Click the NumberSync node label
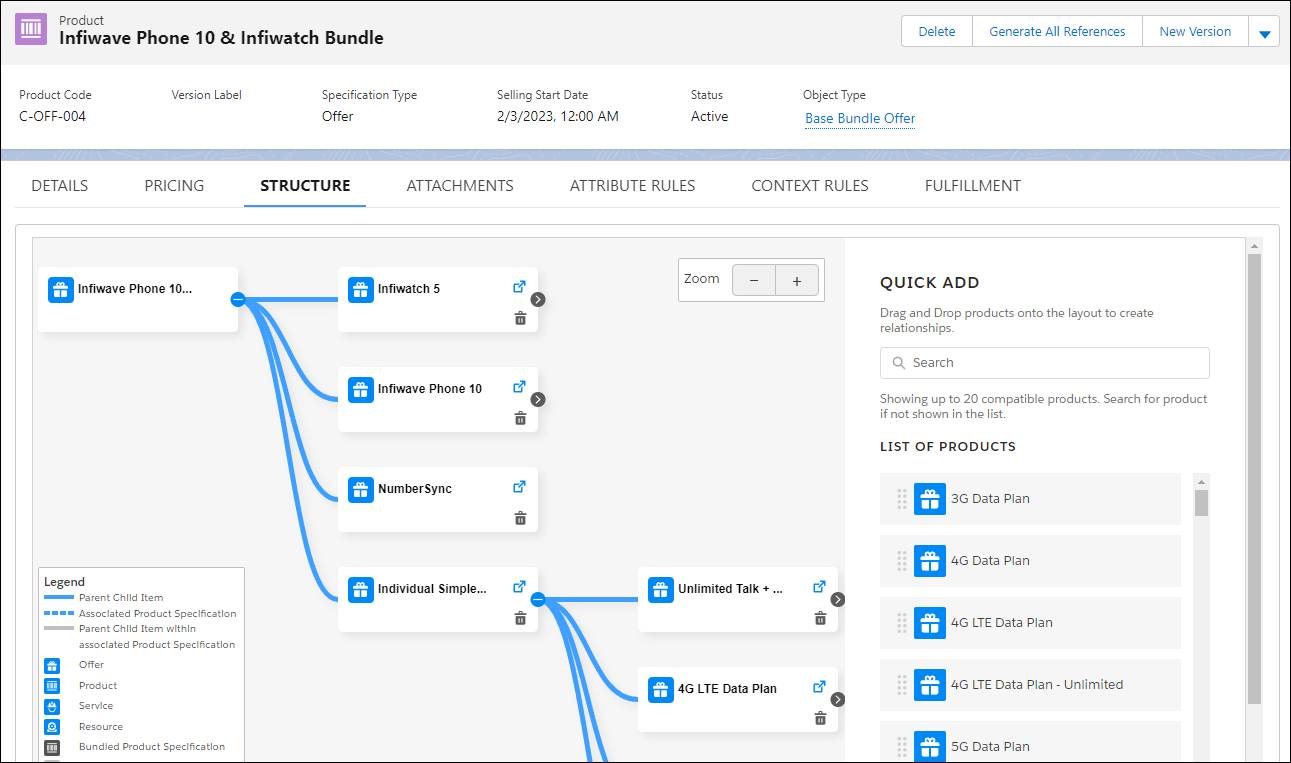The image size is (1291, 763). tap(415, 489)
